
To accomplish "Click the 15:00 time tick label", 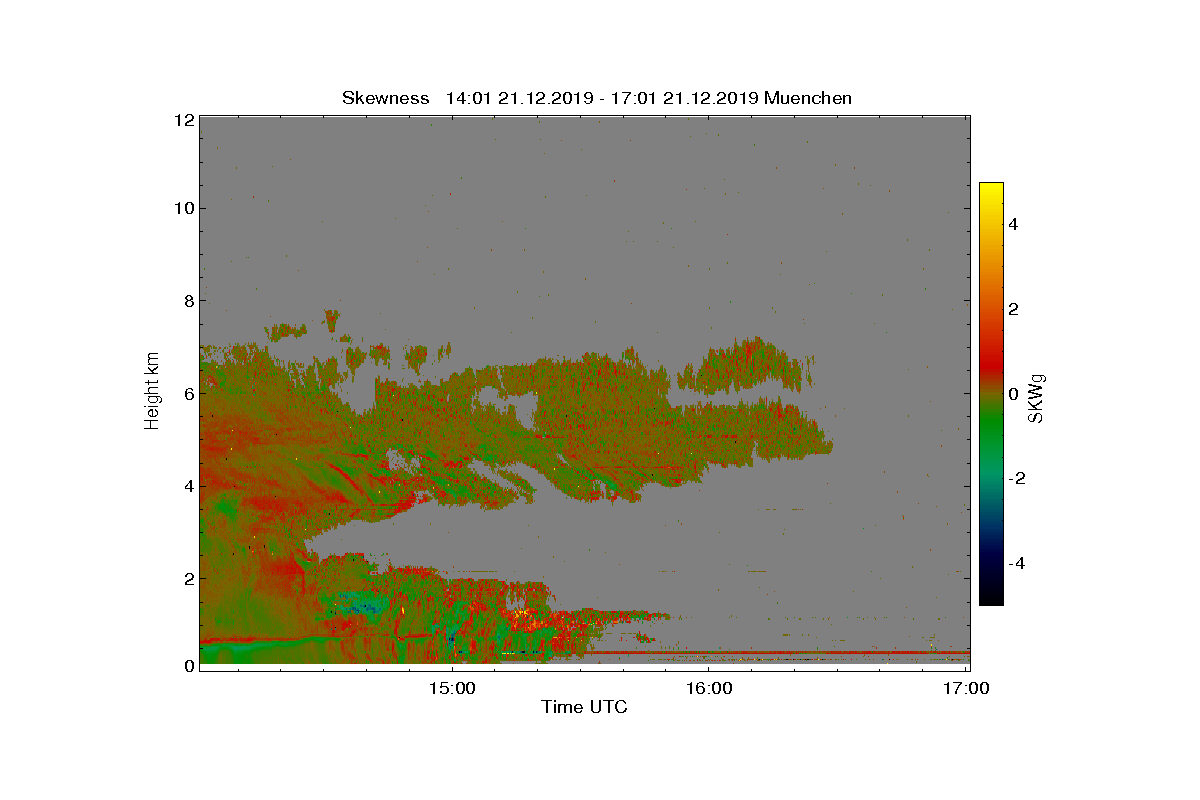I will tap(452, 688).
